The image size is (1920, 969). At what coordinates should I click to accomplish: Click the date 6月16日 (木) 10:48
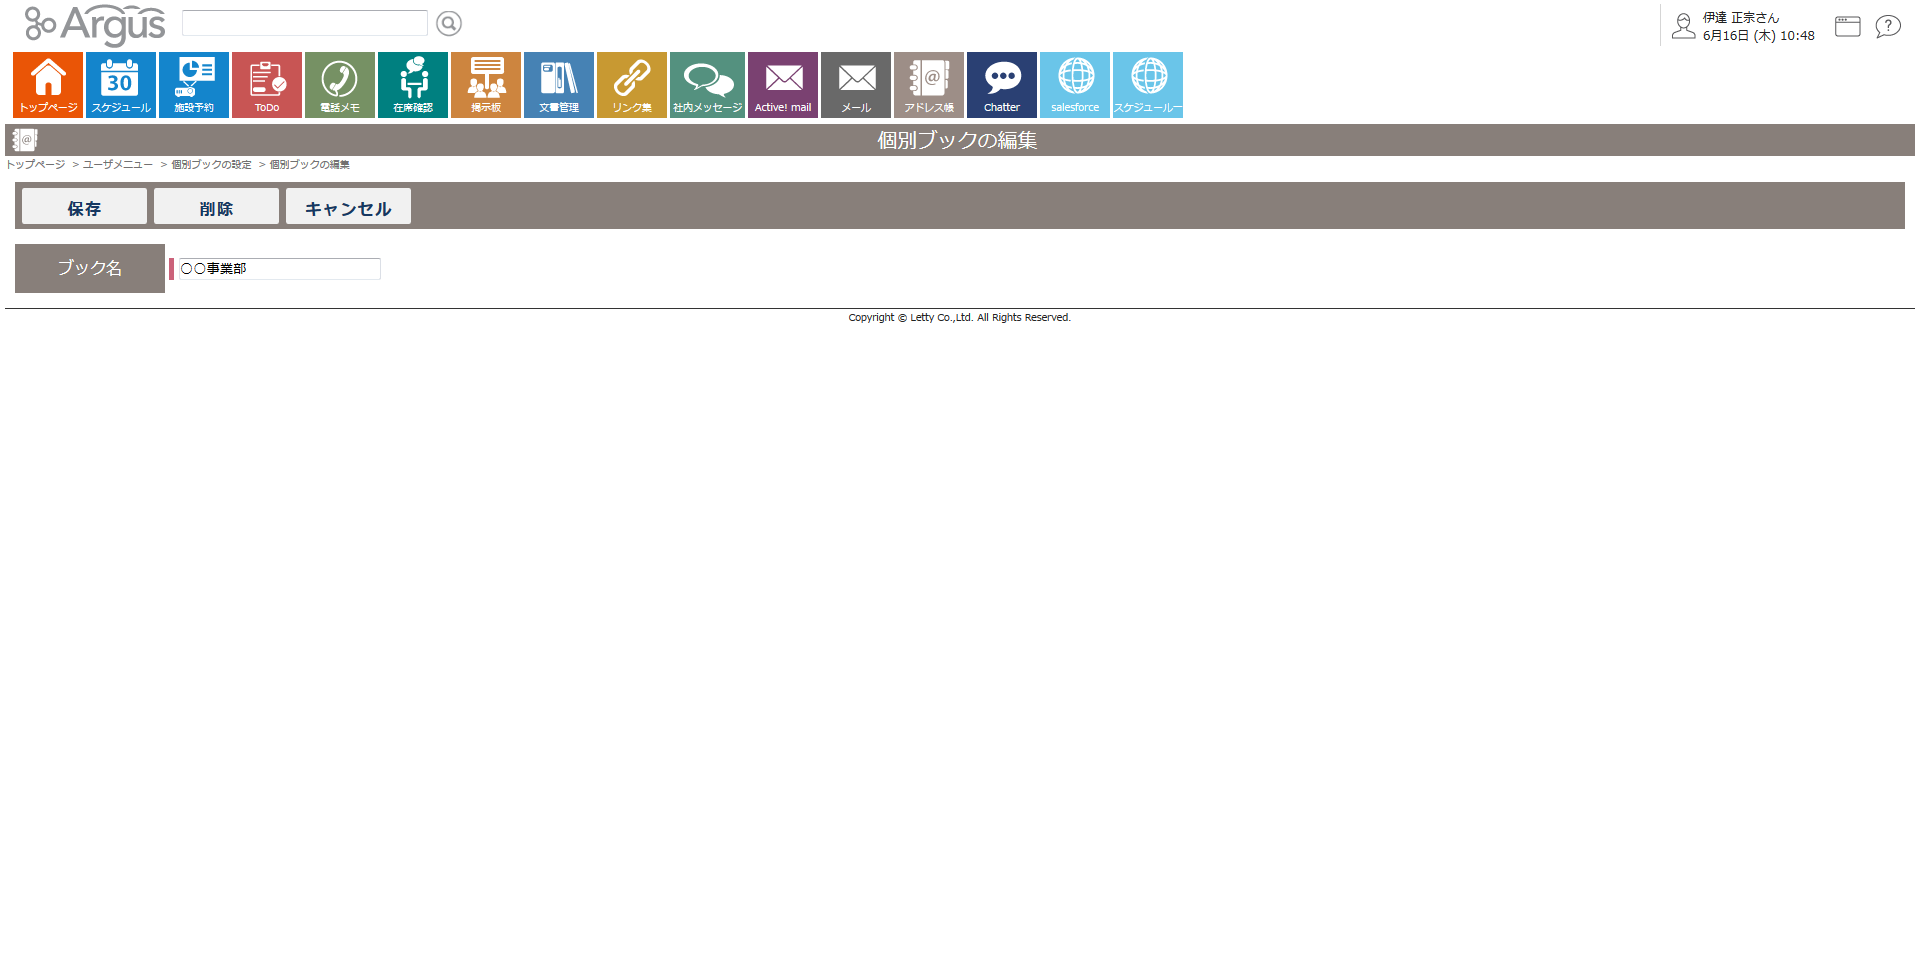point(1759,36)
